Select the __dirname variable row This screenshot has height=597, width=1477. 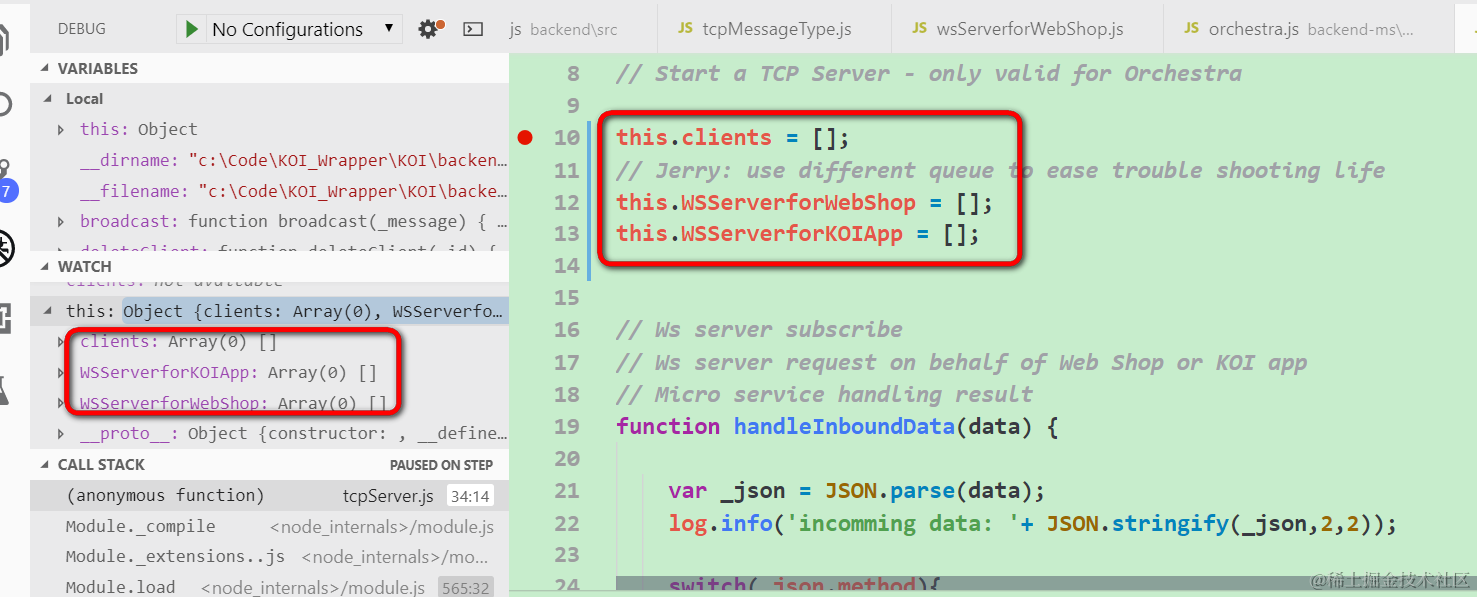point(269,160)
